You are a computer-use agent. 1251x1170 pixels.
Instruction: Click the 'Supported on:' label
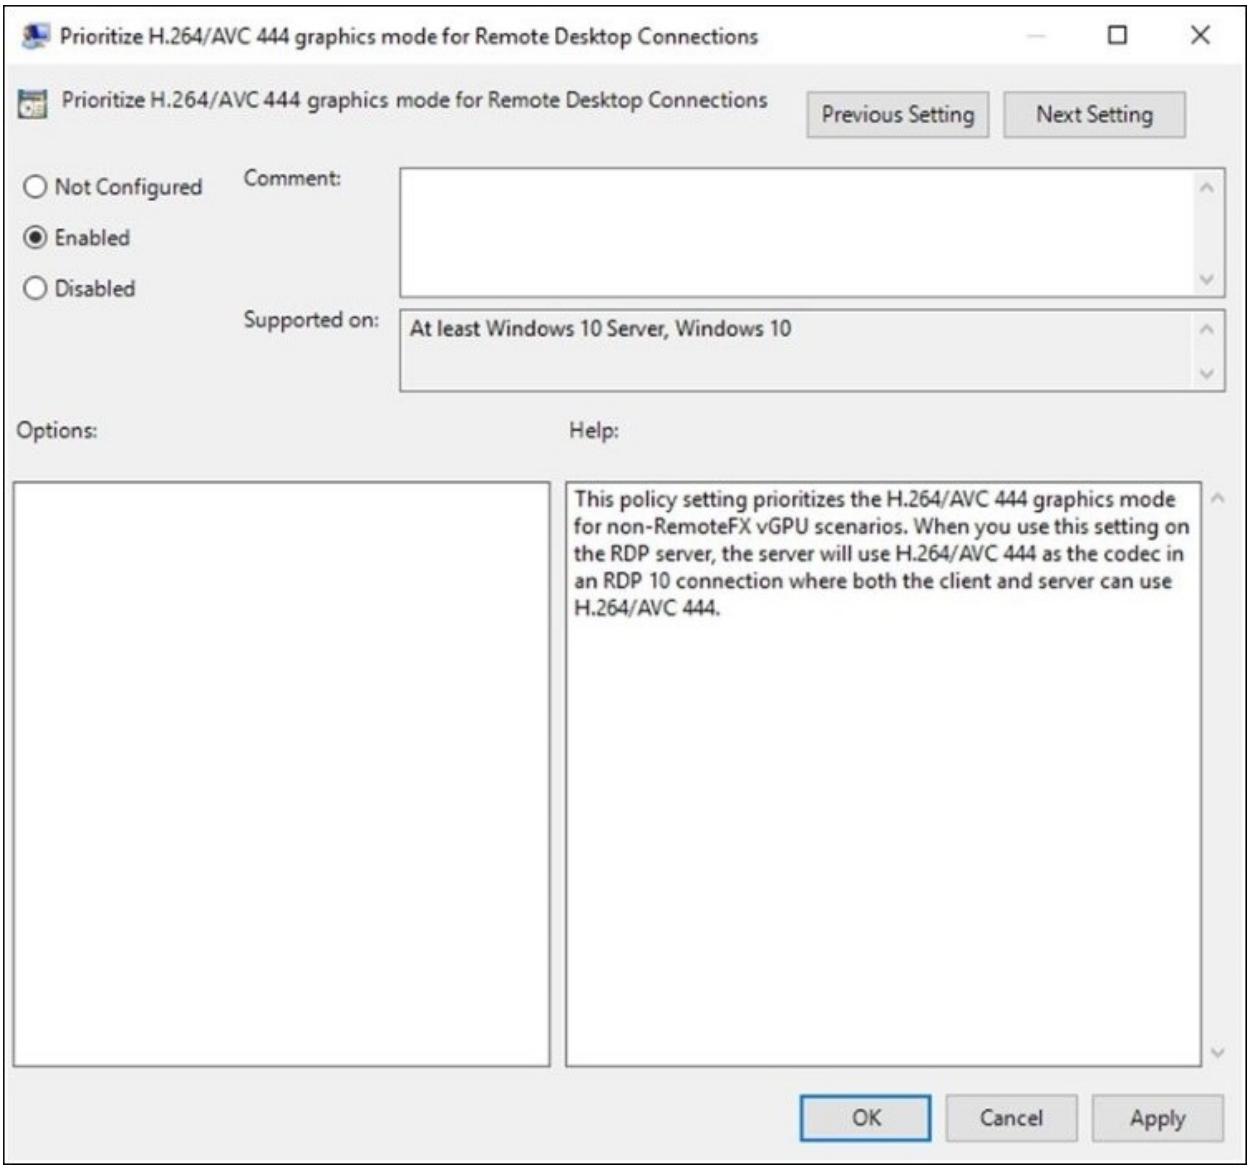(x=311, y=320)
